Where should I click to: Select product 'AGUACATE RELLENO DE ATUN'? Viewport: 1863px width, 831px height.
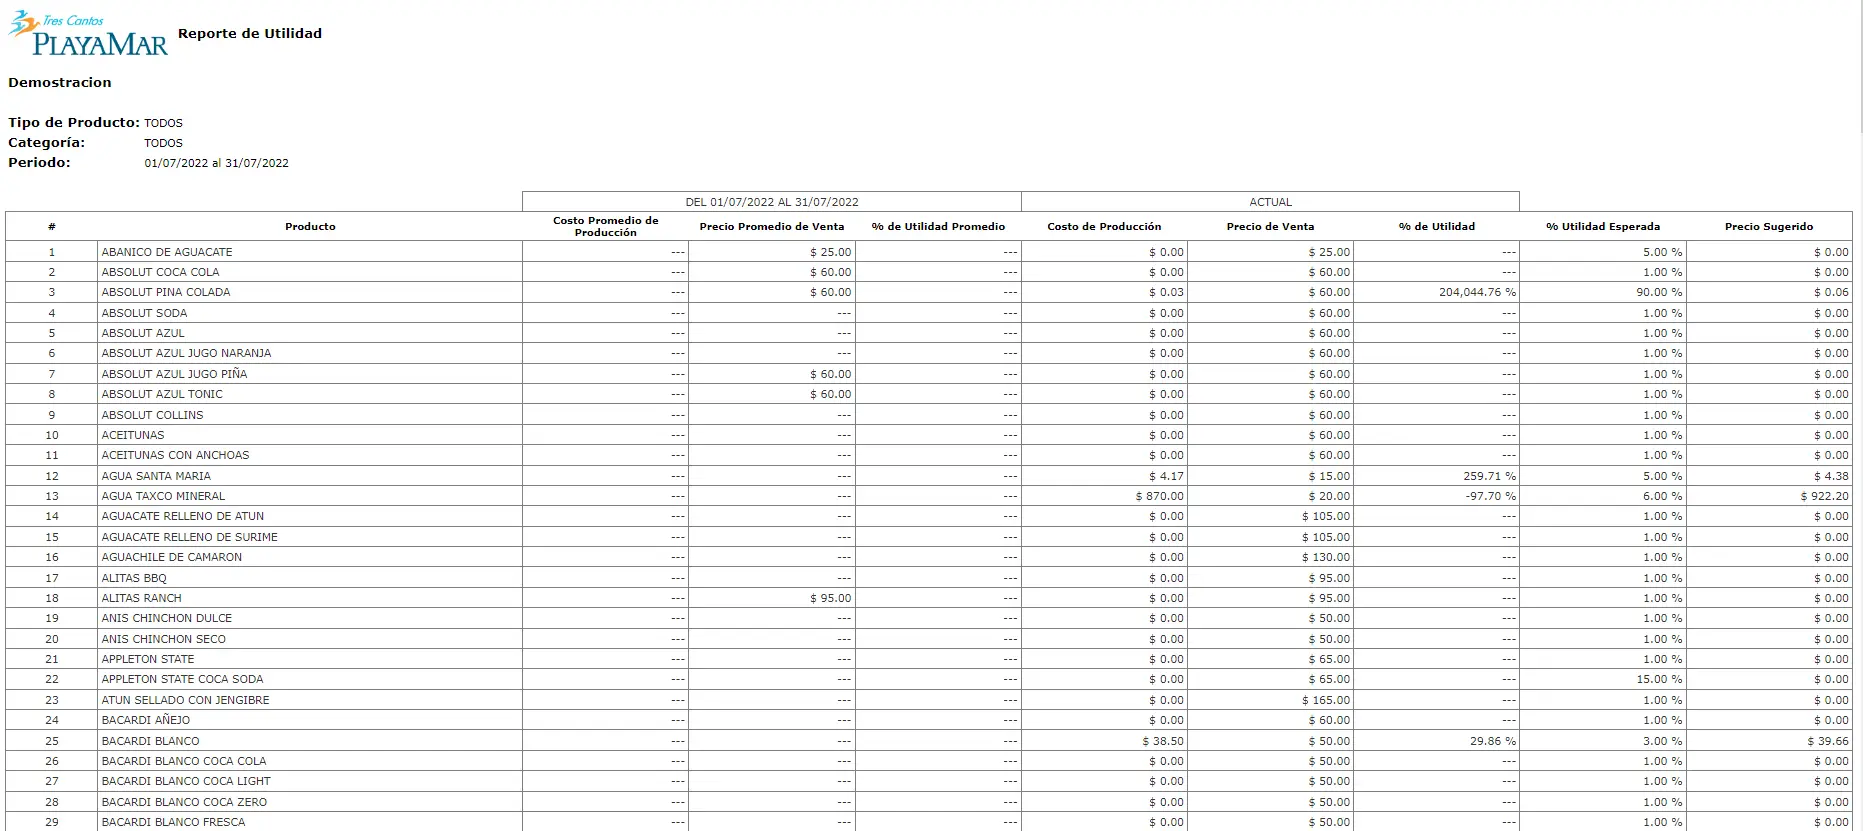click(183, 516)
